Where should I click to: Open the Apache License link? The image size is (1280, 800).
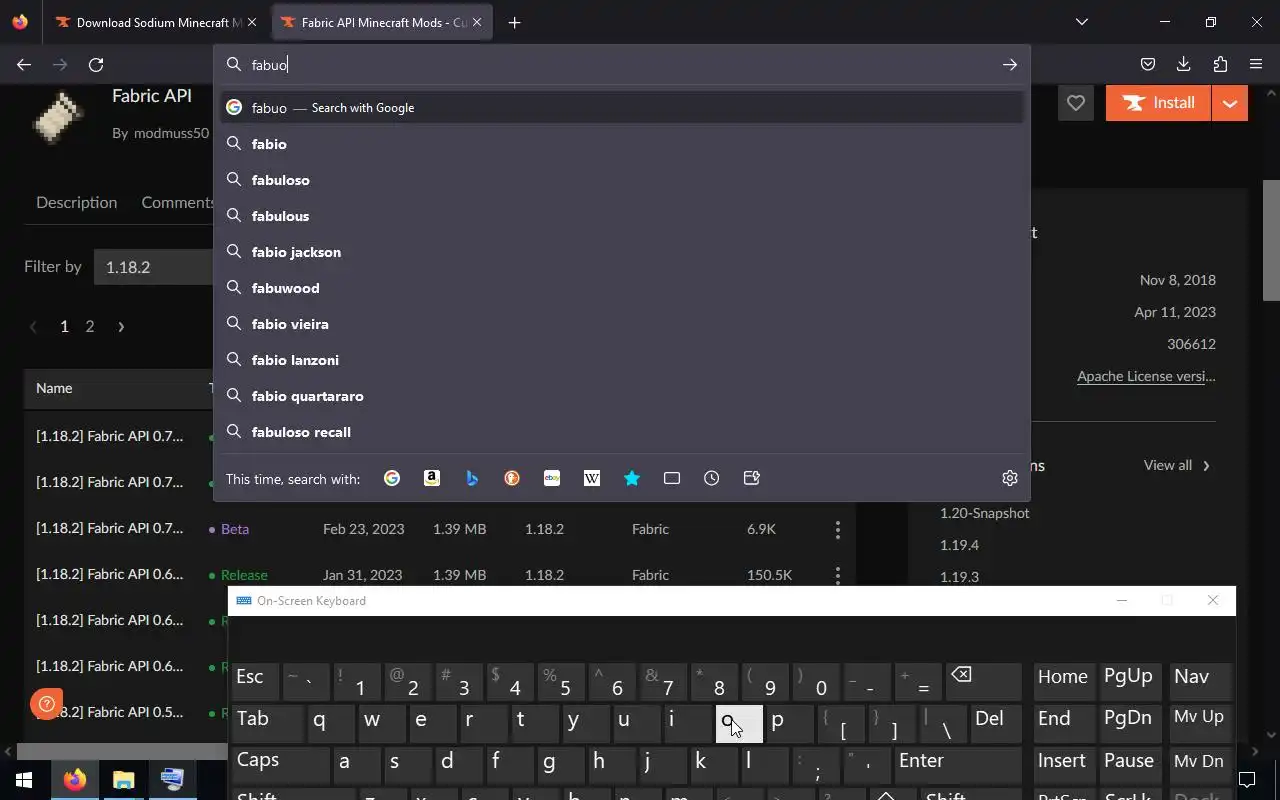coord(1146,376)
